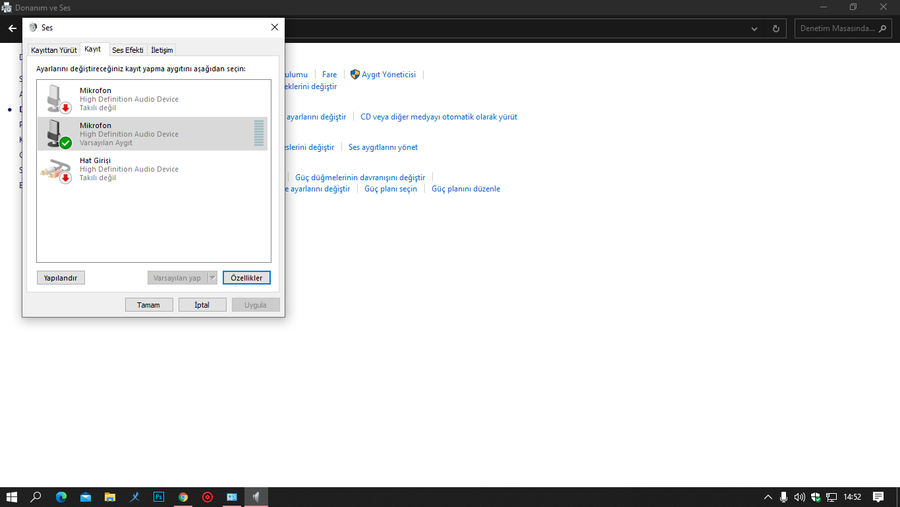Open the Windows Start menu
The image size is (900, 507).
coord(11,497)
